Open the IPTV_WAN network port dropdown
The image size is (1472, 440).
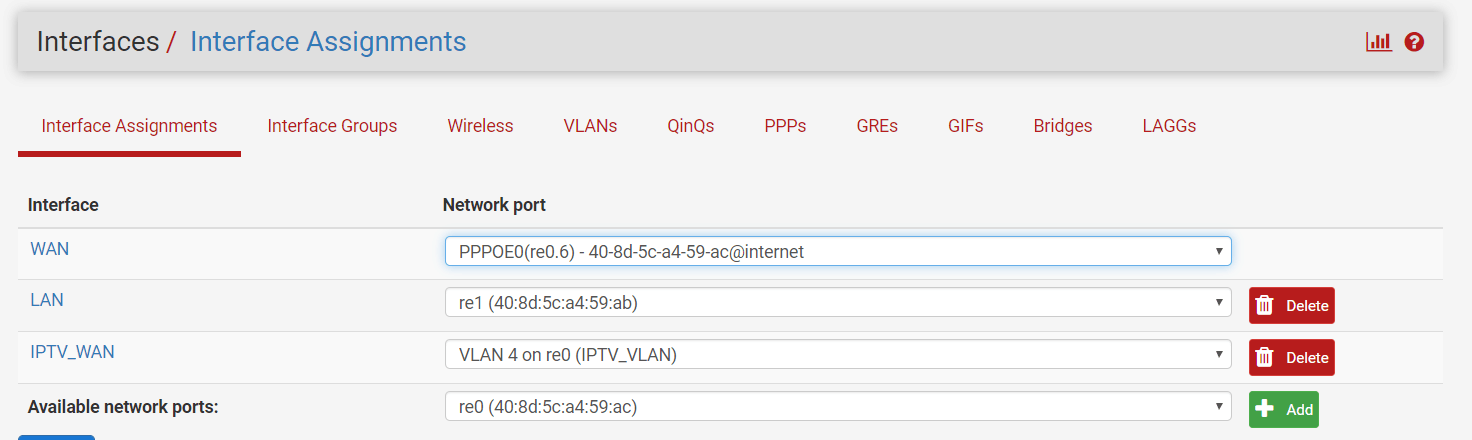tap(837, 356)
